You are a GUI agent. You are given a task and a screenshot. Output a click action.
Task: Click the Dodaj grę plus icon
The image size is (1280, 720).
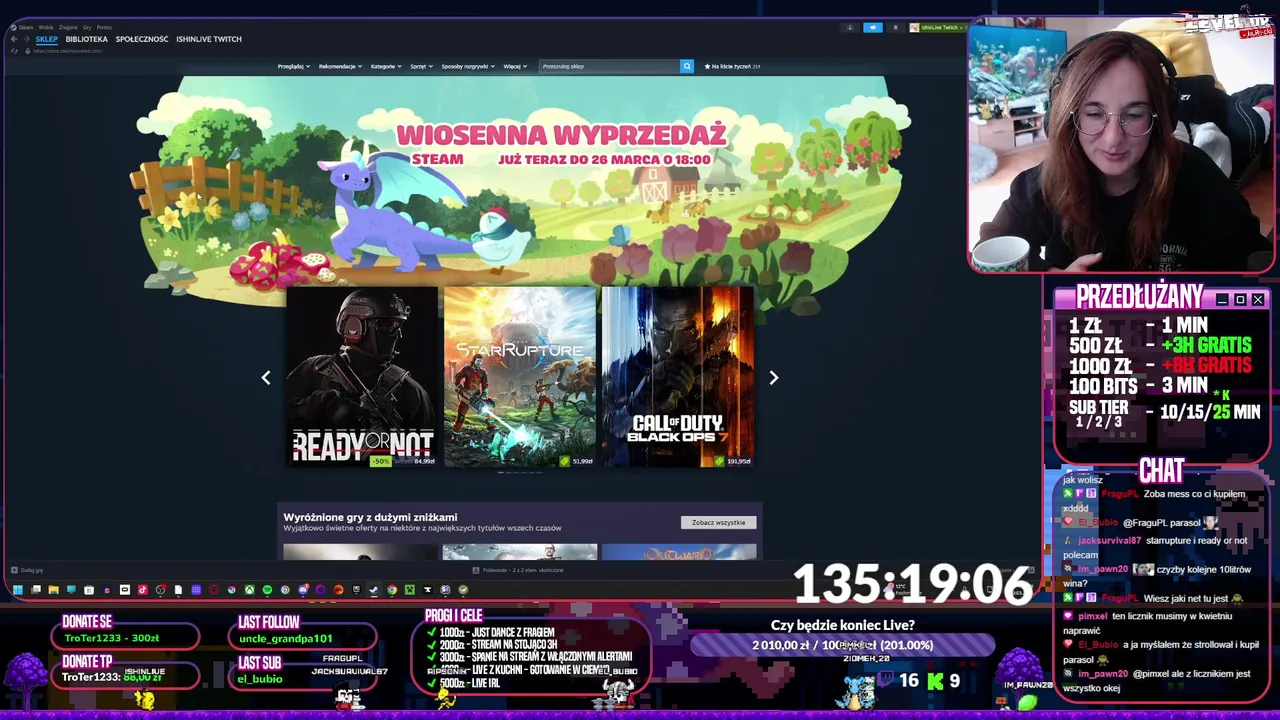tap(14, 570)
